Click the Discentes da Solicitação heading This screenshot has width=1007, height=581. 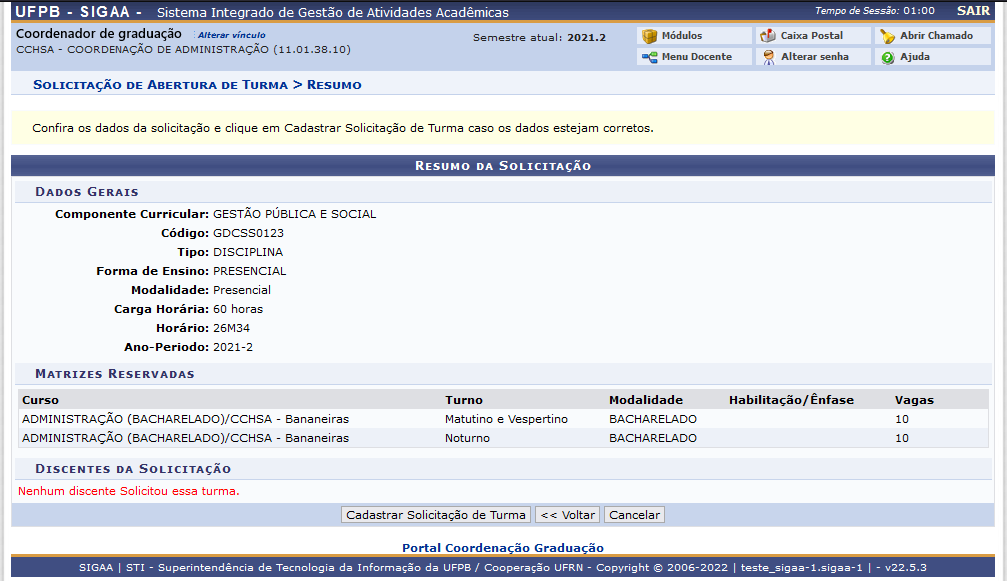pyautogui.click(x=133, y=469)
